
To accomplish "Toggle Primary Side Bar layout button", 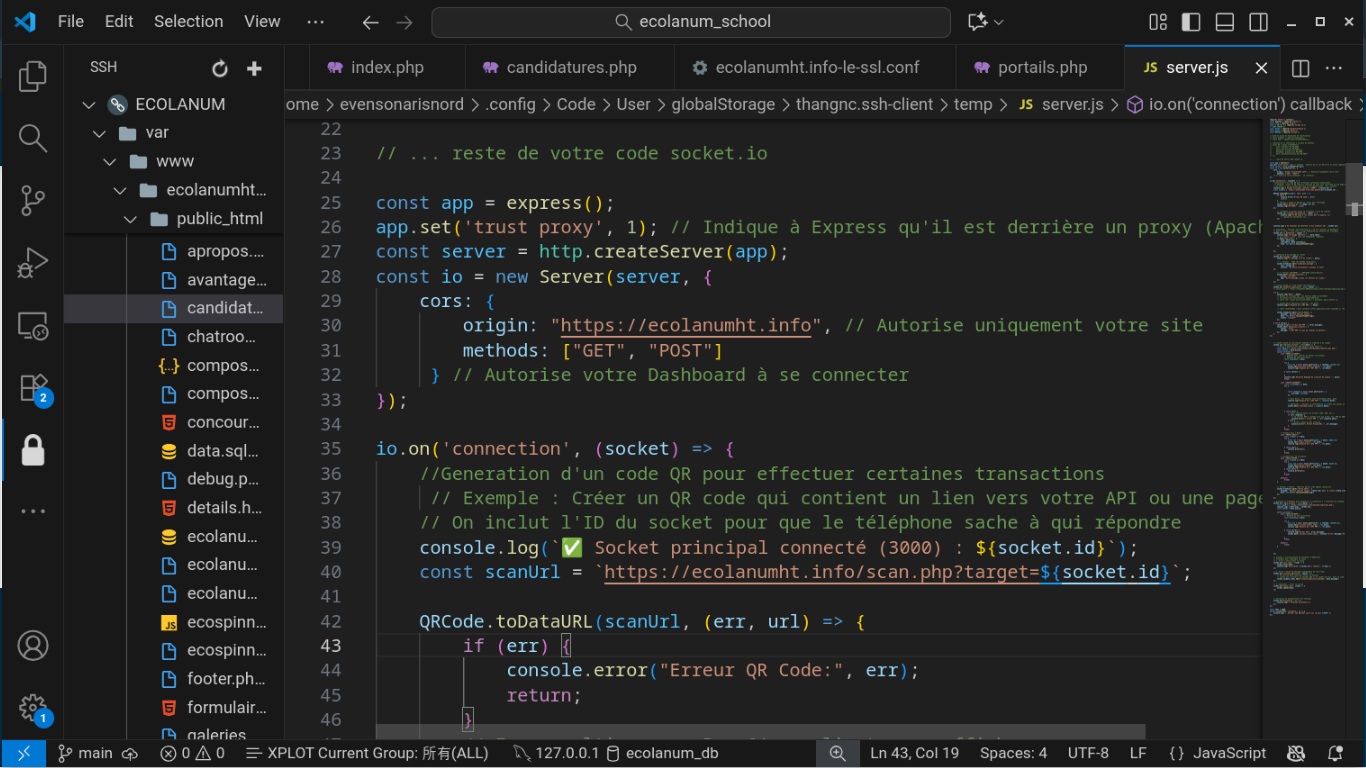I will pyautogui.click(x=1191, y=21).
